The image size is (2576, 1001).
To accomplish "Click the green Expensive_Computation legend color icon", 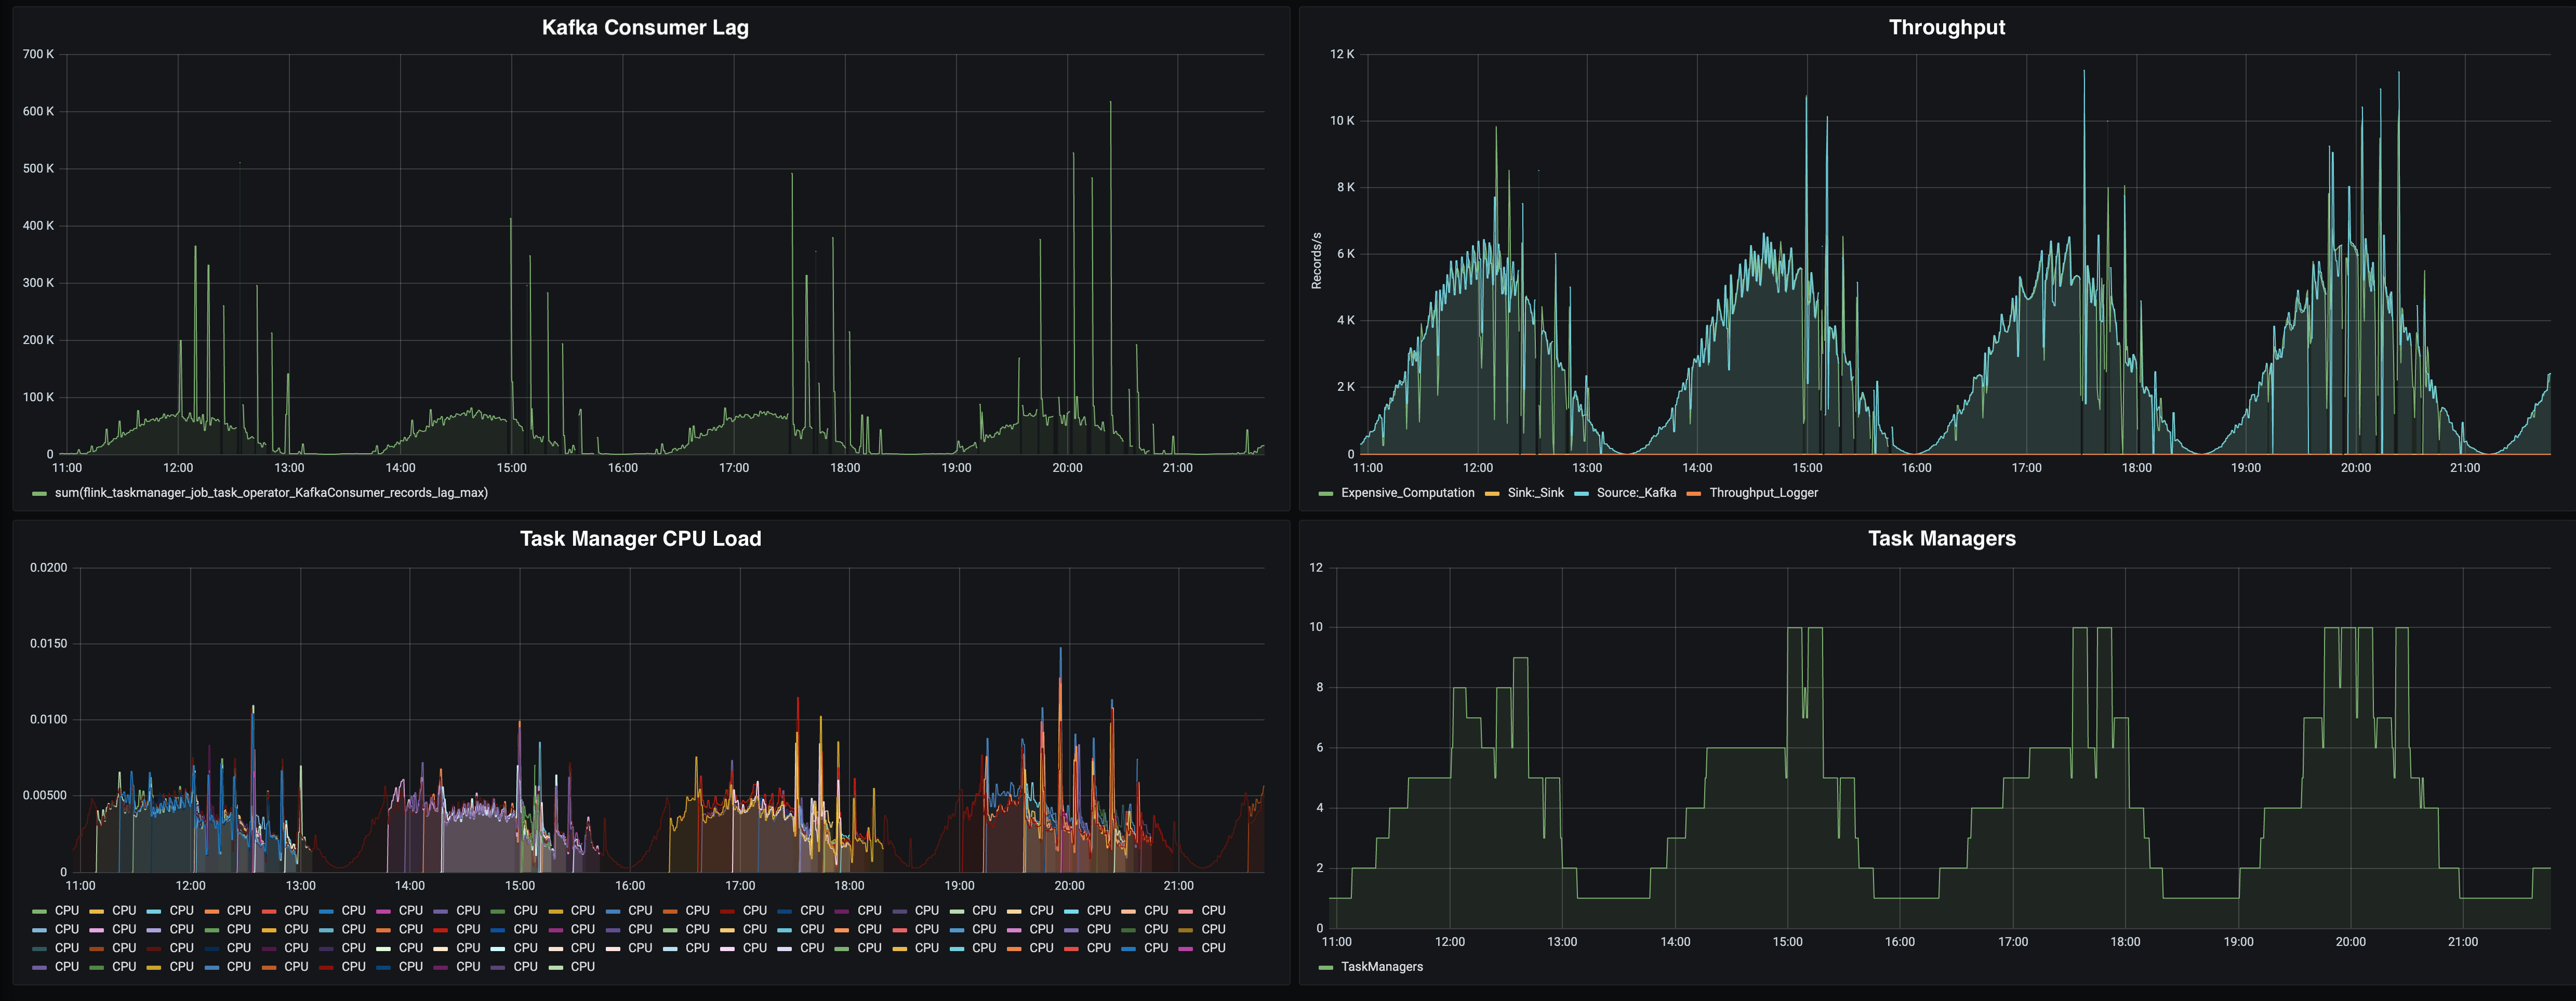I will click(1326, 494).
